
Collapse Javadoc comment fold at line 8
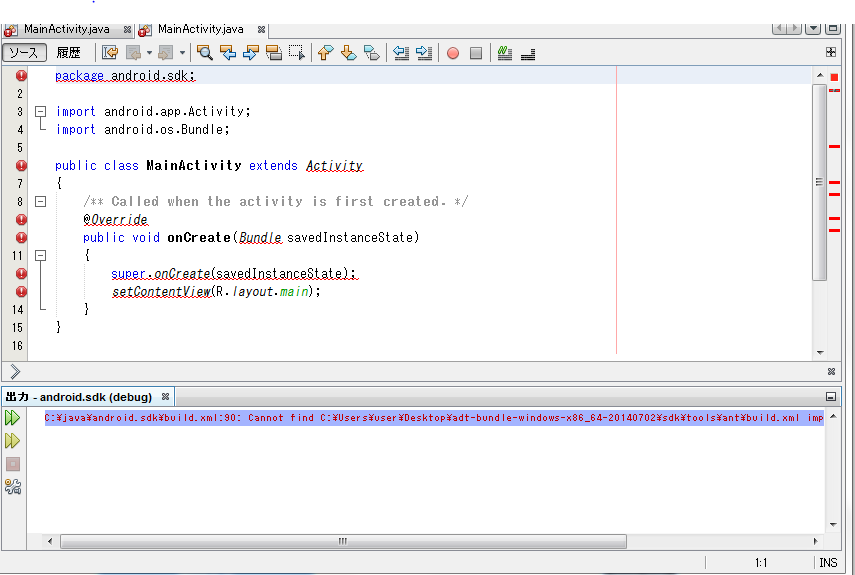pyautogui.click(x=40, y=202)
